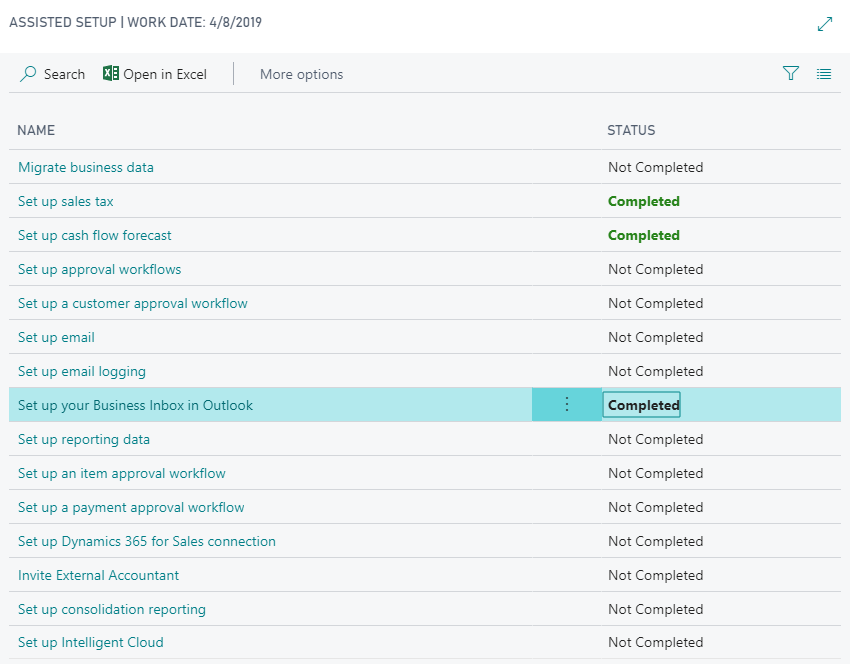Screen dimensions: 850x664
Task: Open the filter funnel icon
Action: pos(790,73)
